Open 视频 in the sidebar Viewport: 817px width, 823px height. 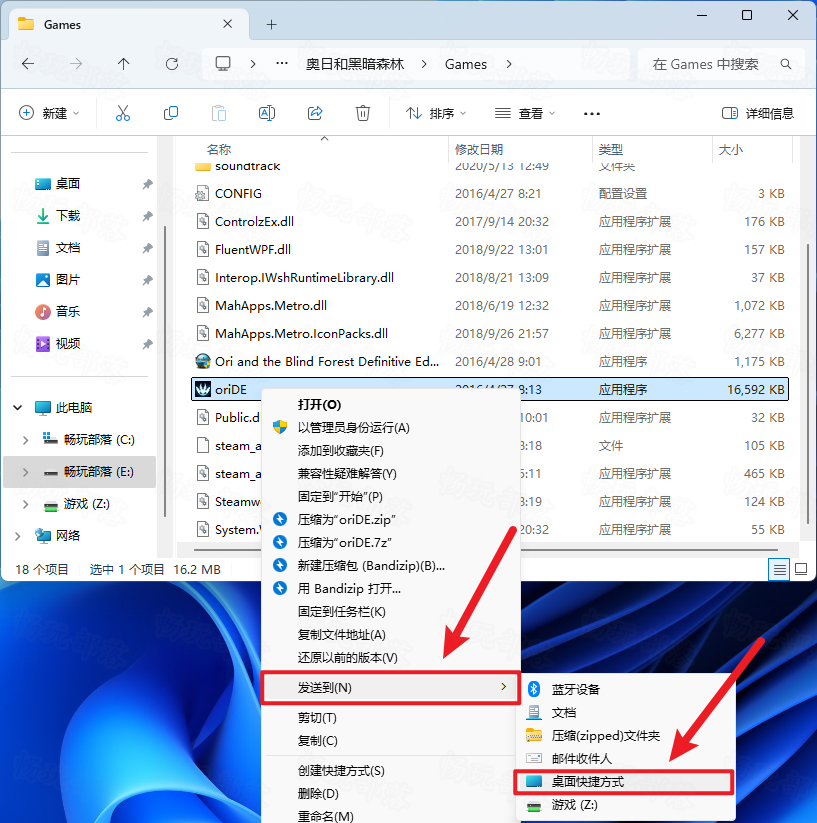point(68,344)
